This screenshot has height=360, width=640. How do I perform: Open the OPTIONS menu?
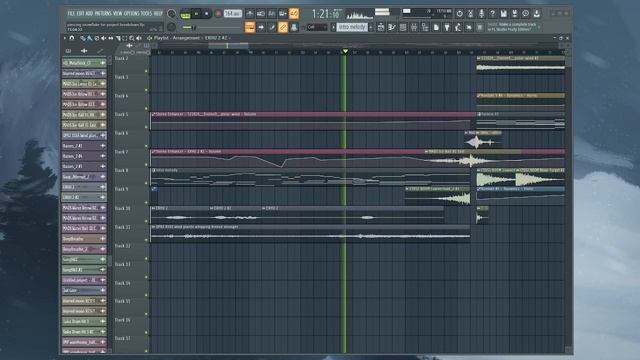pos(131,13)
